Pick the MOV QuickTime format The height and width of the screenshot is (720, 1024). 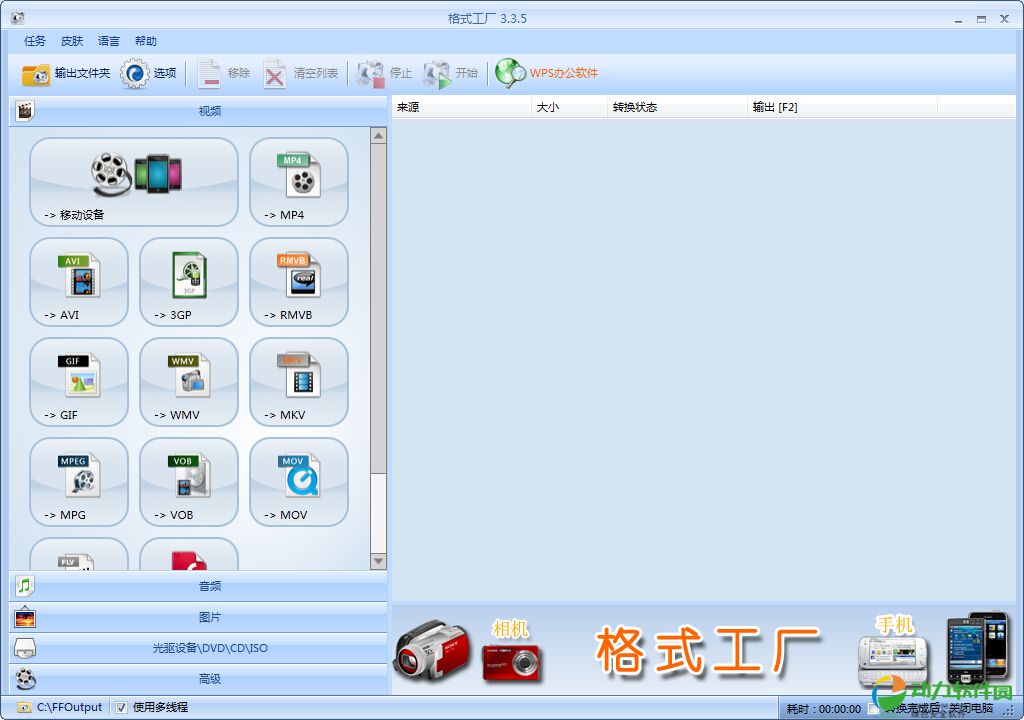click(x=299, y=481)
